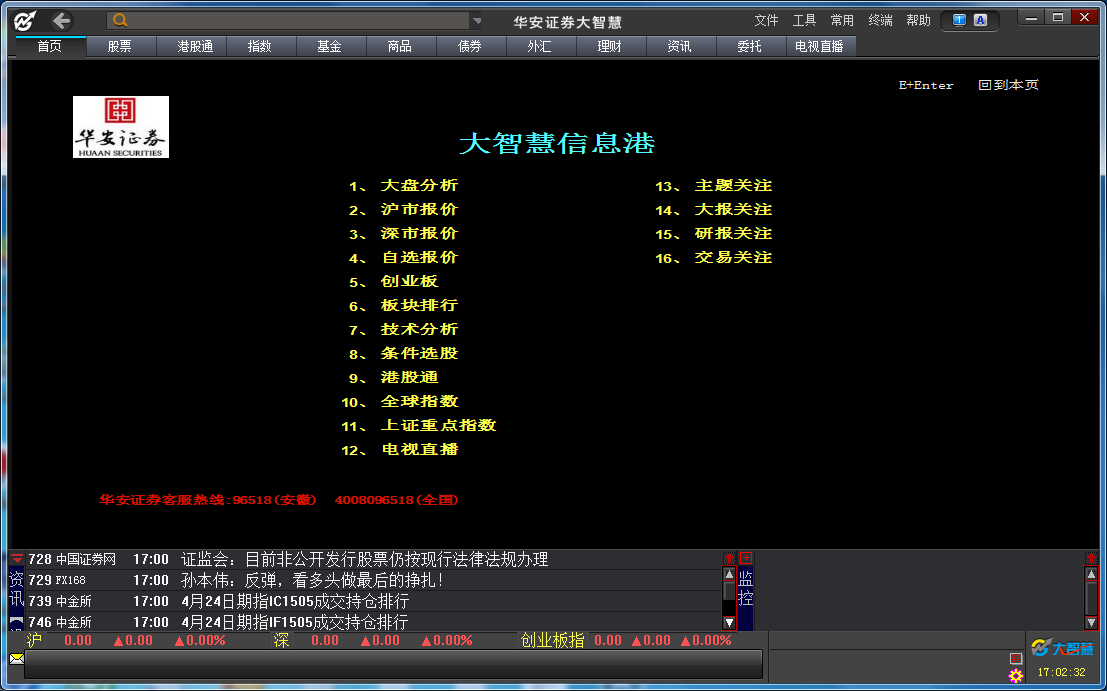Click the red up-arrow icon above news scrollbar
The image size is (1107, 691).
729,558
